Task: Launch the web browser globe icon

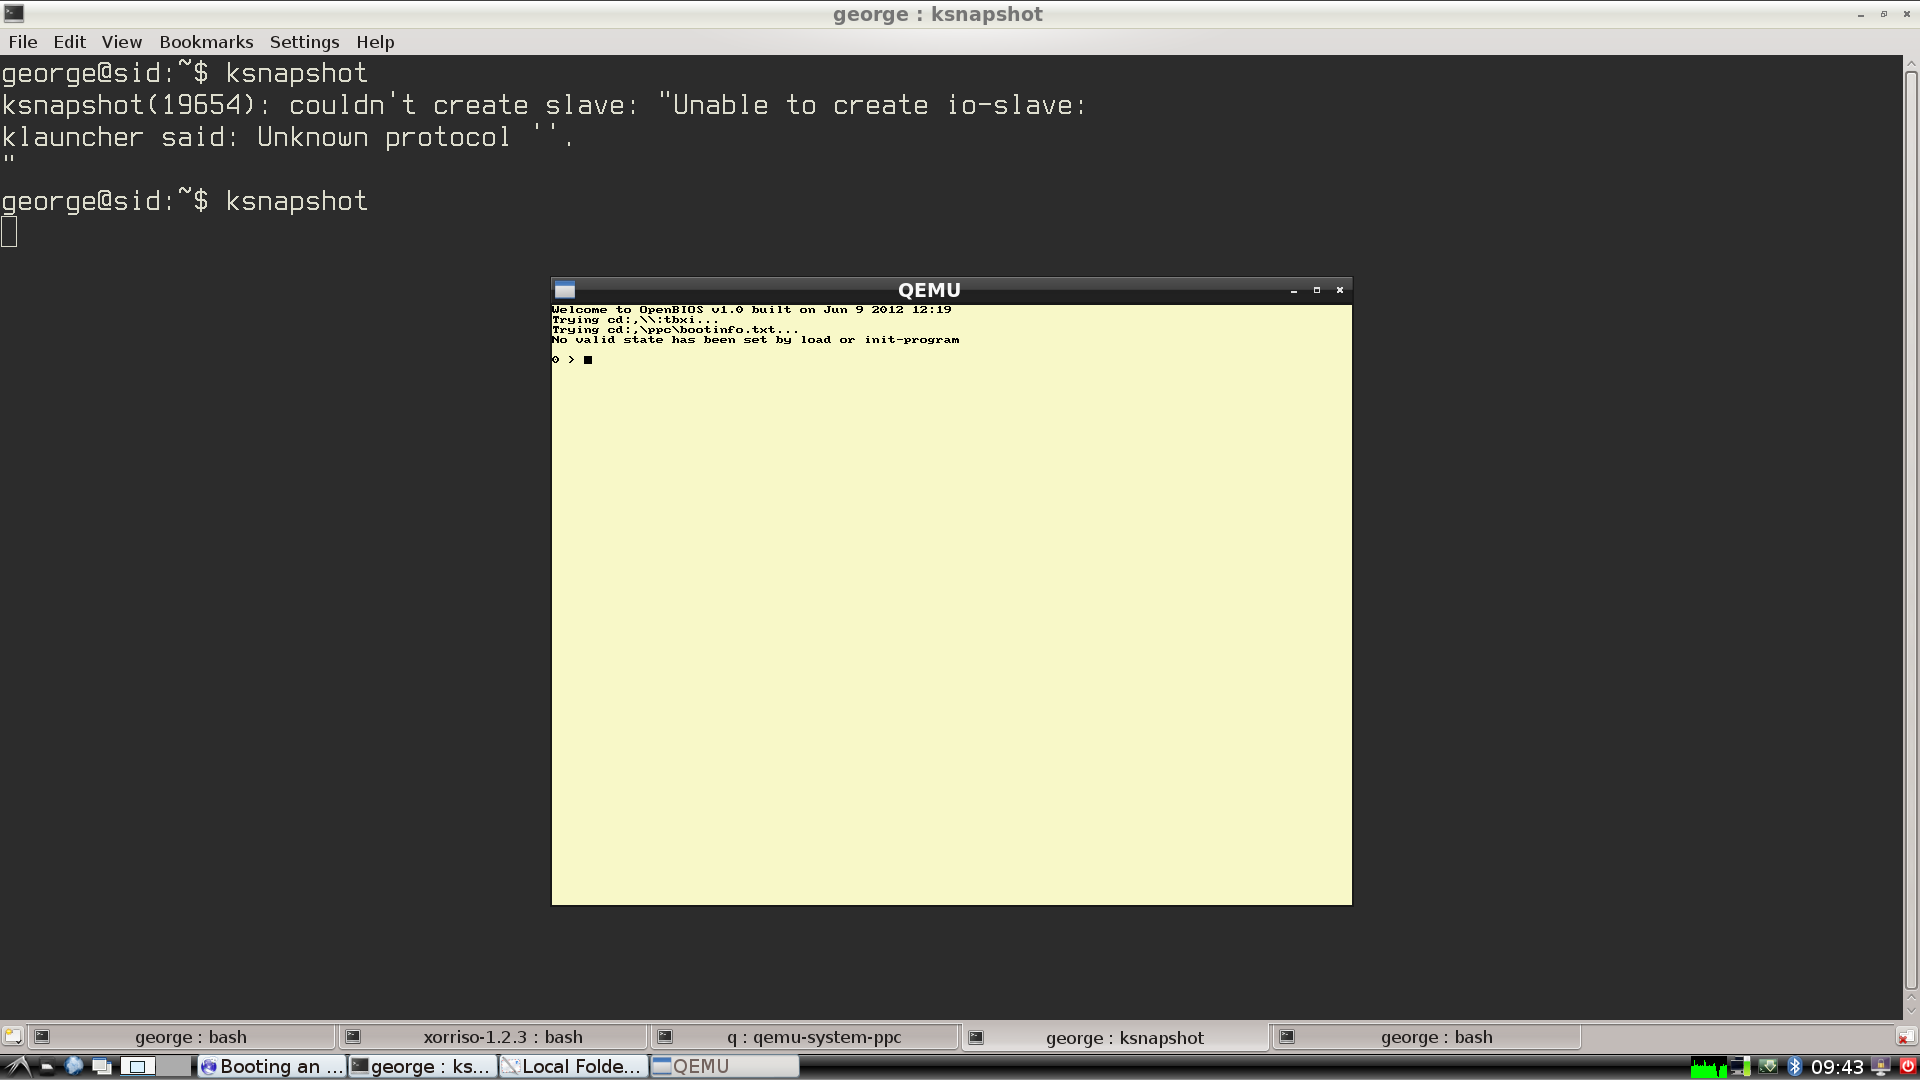Action: click(x=73, y=1066)
